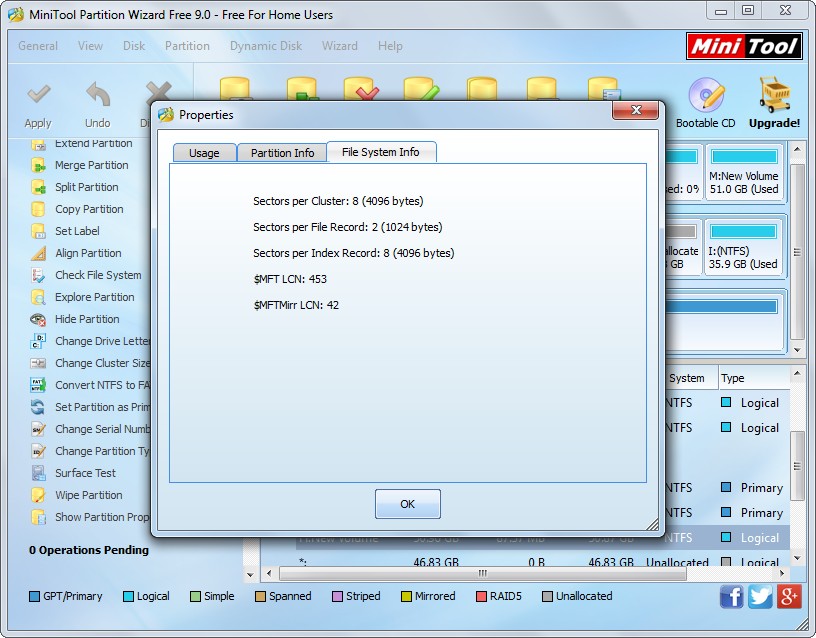Click the Logical legend color box
The image size is (816, 638).
[128, 596]
